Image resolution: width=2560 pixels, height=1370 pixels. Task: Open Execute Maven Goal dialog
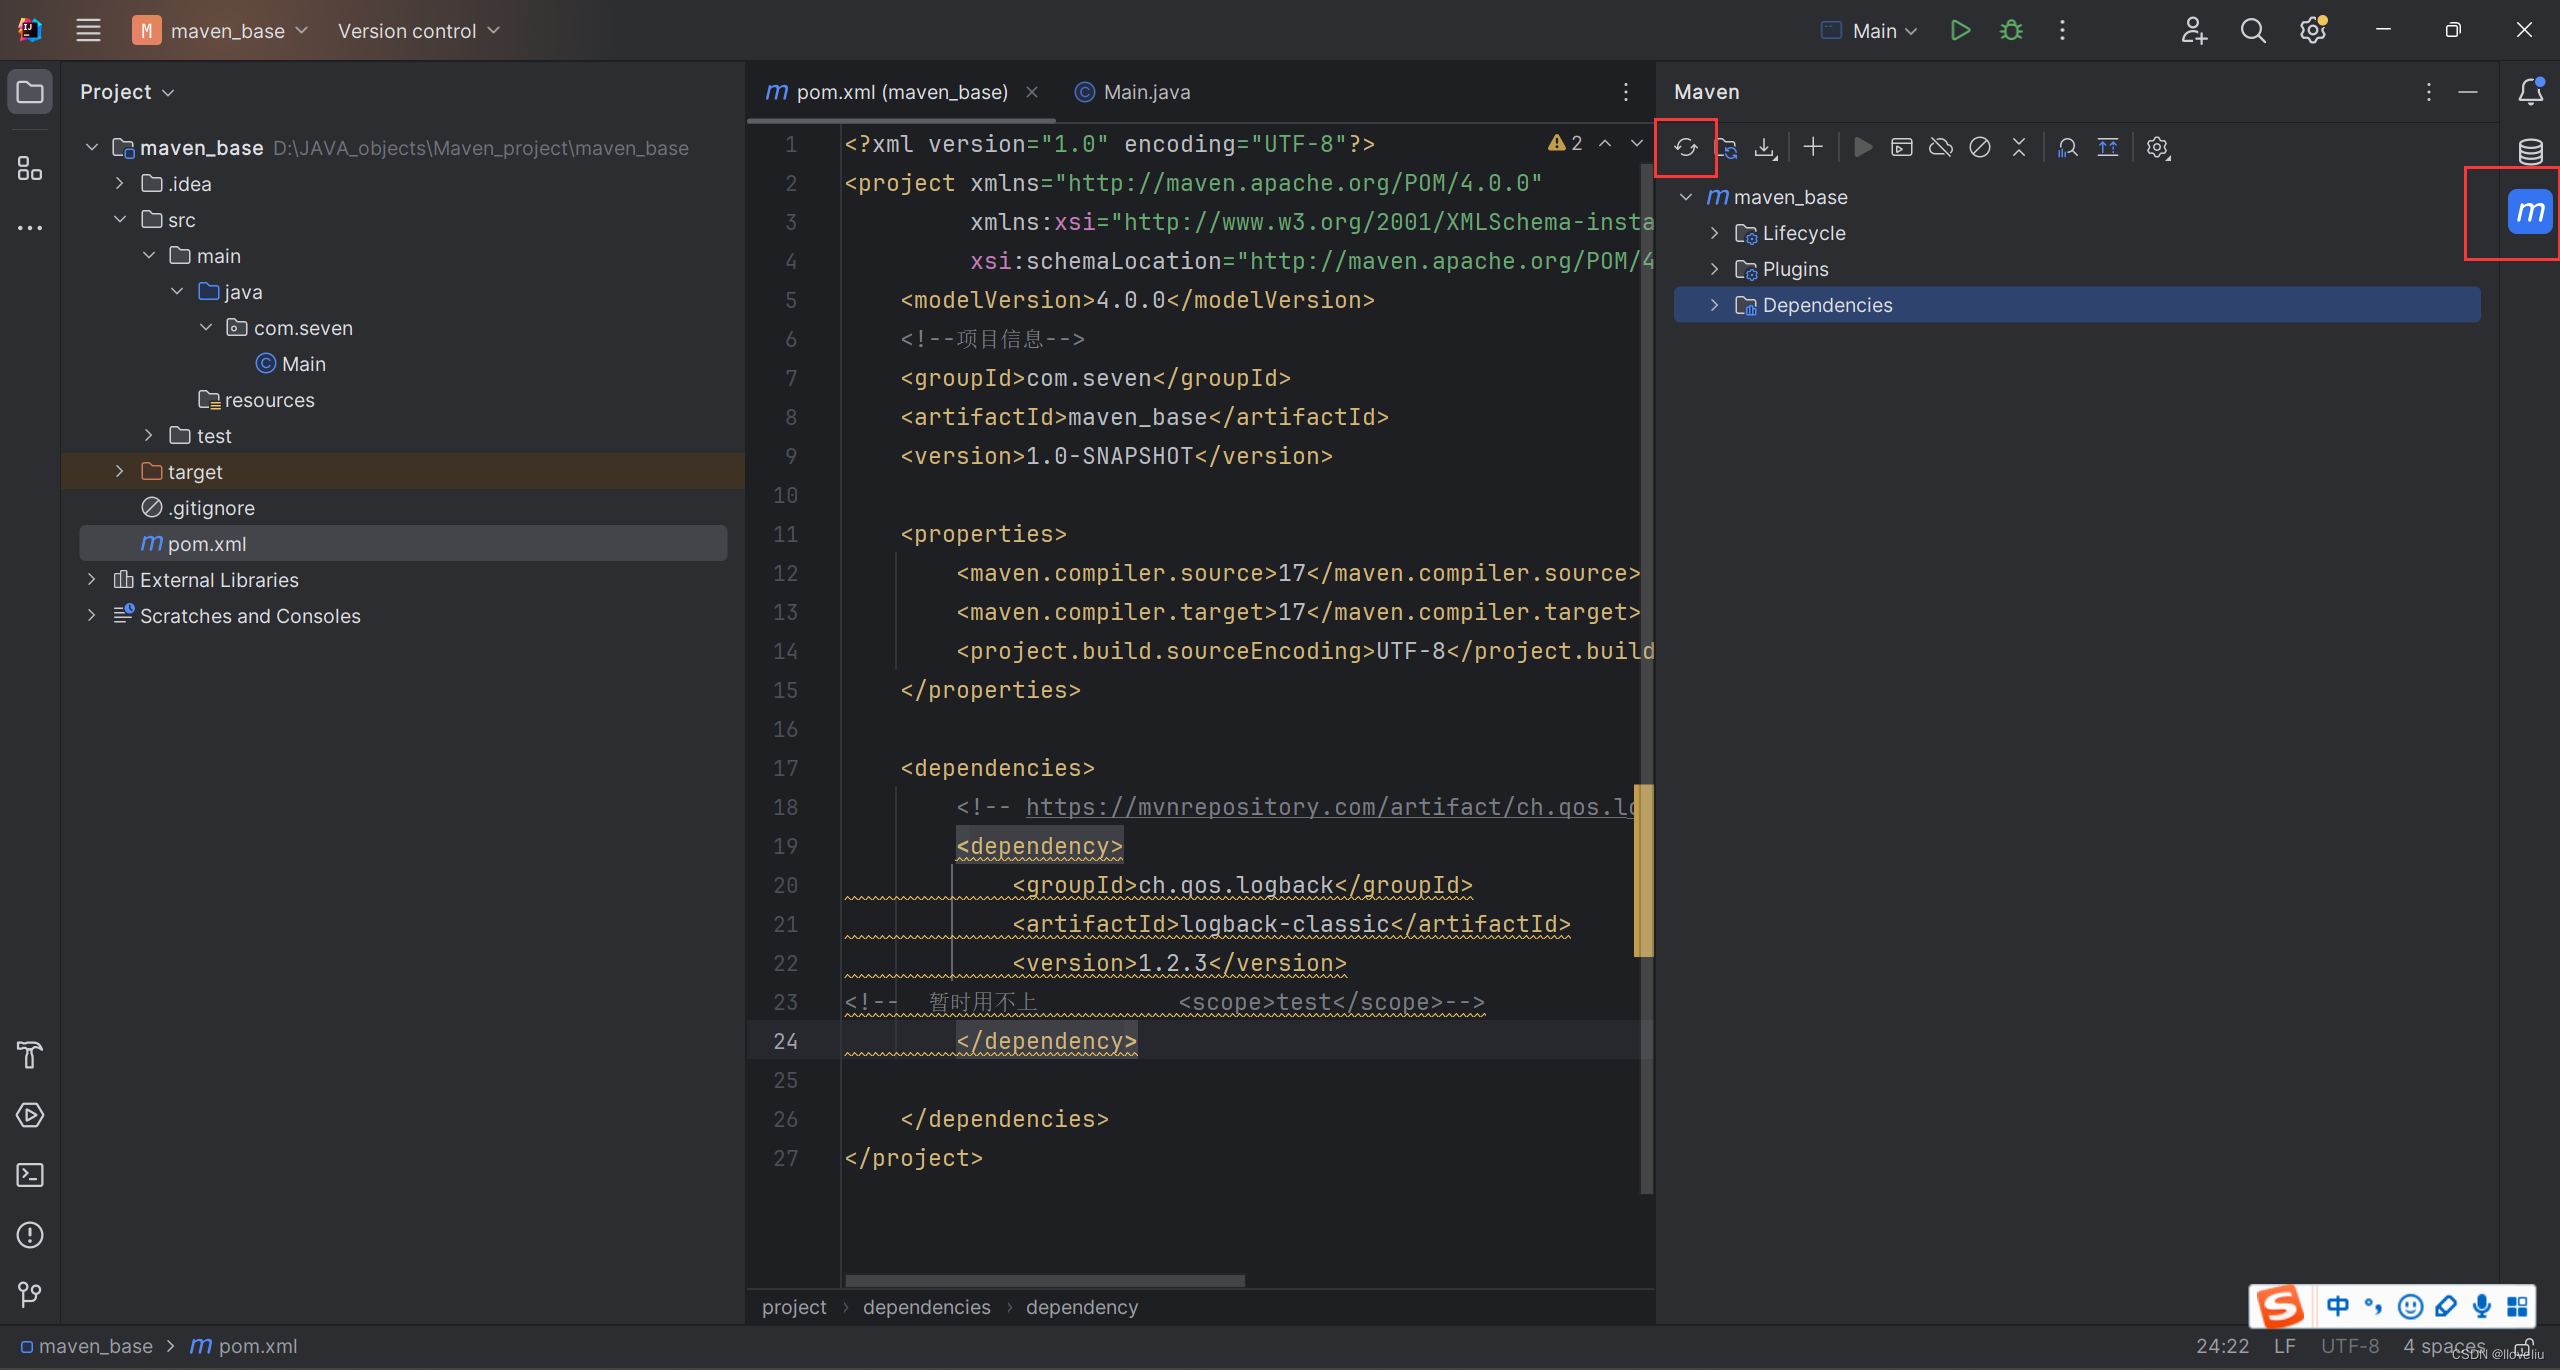(1901, 148)
